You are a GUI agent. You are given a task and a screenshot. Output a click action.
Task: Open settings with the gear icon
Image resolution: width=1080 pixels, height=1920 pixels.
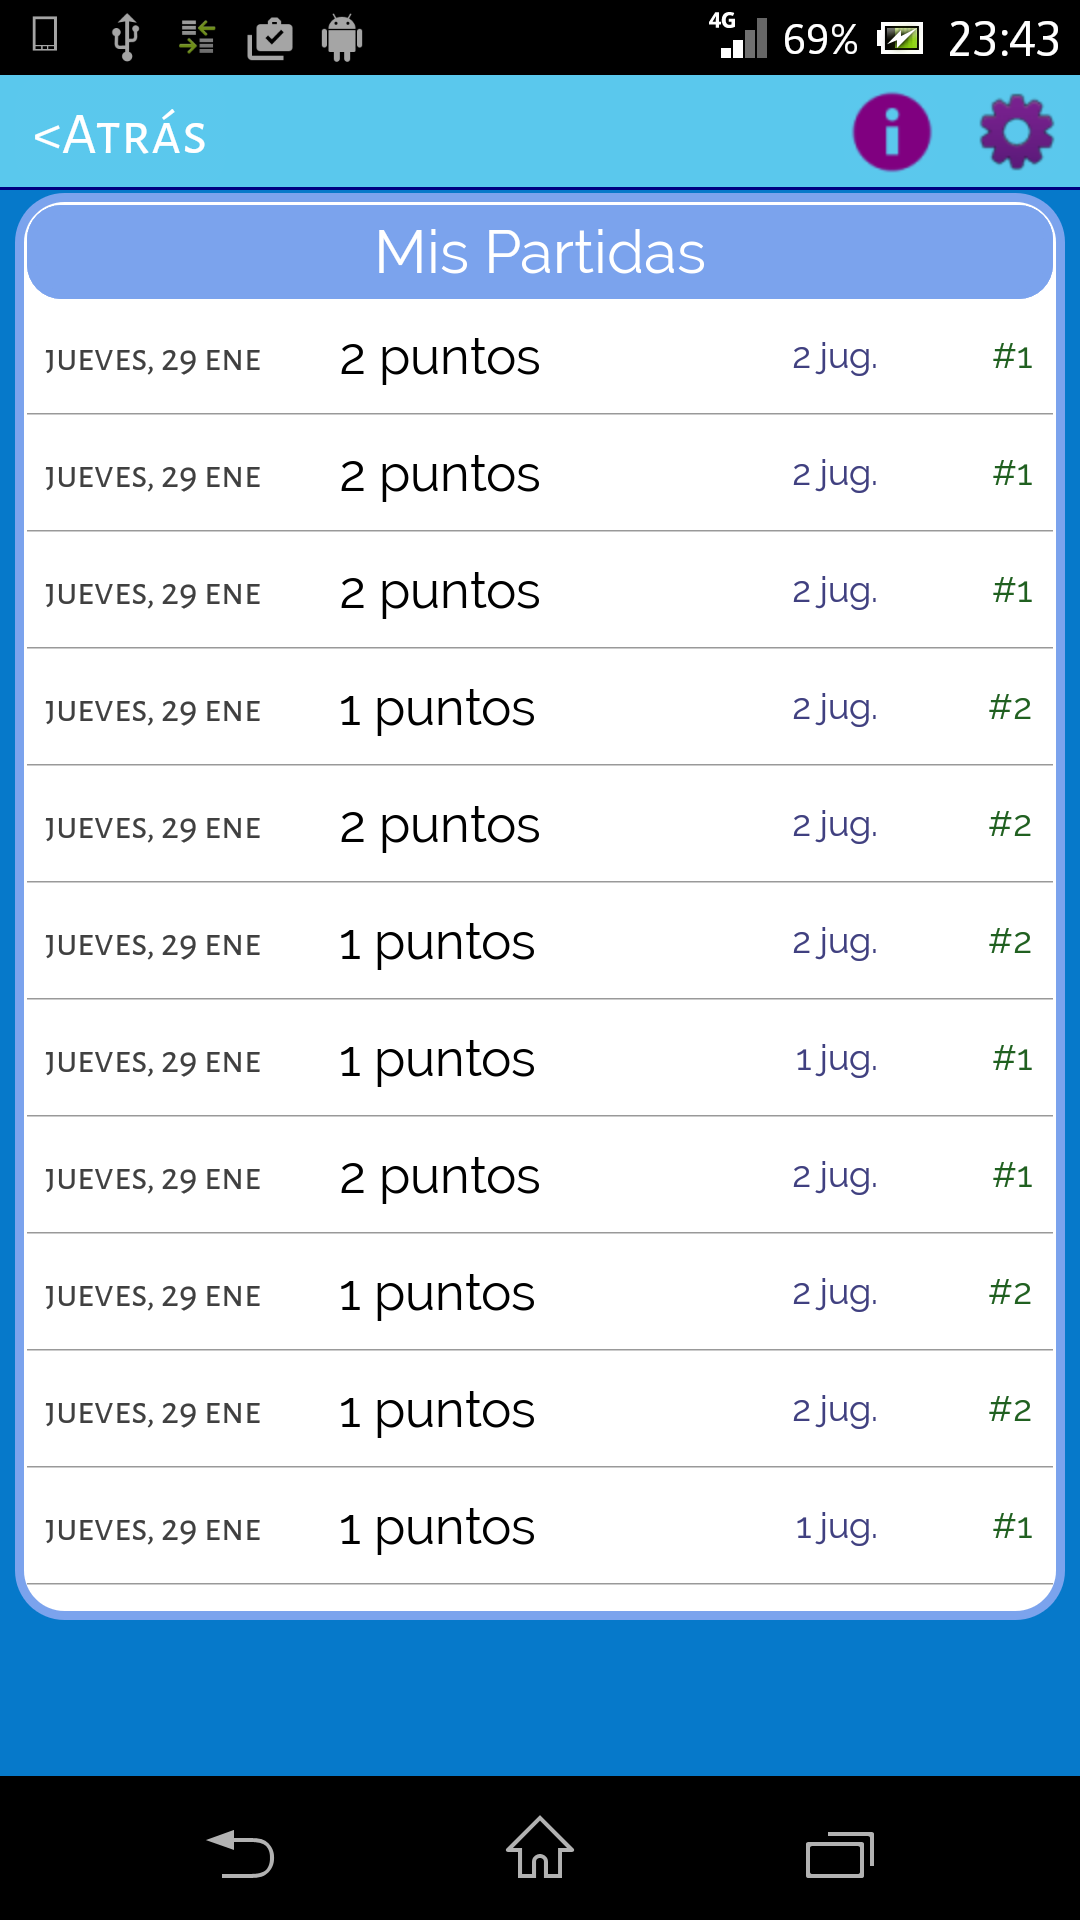(1016, 132)
